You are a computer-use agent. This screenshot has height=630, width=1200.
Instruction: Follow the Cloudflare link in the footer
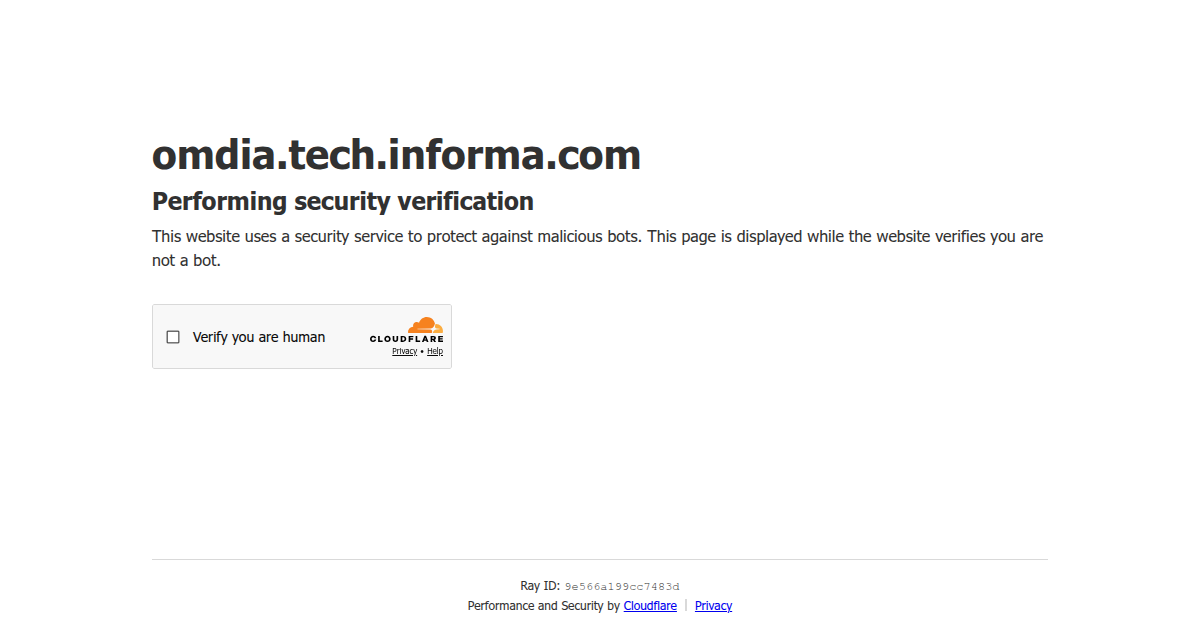coord(650,606)
